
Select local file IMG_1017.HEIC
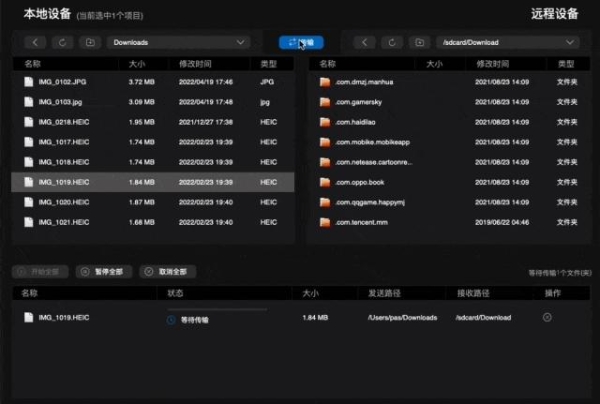(153, 142)
